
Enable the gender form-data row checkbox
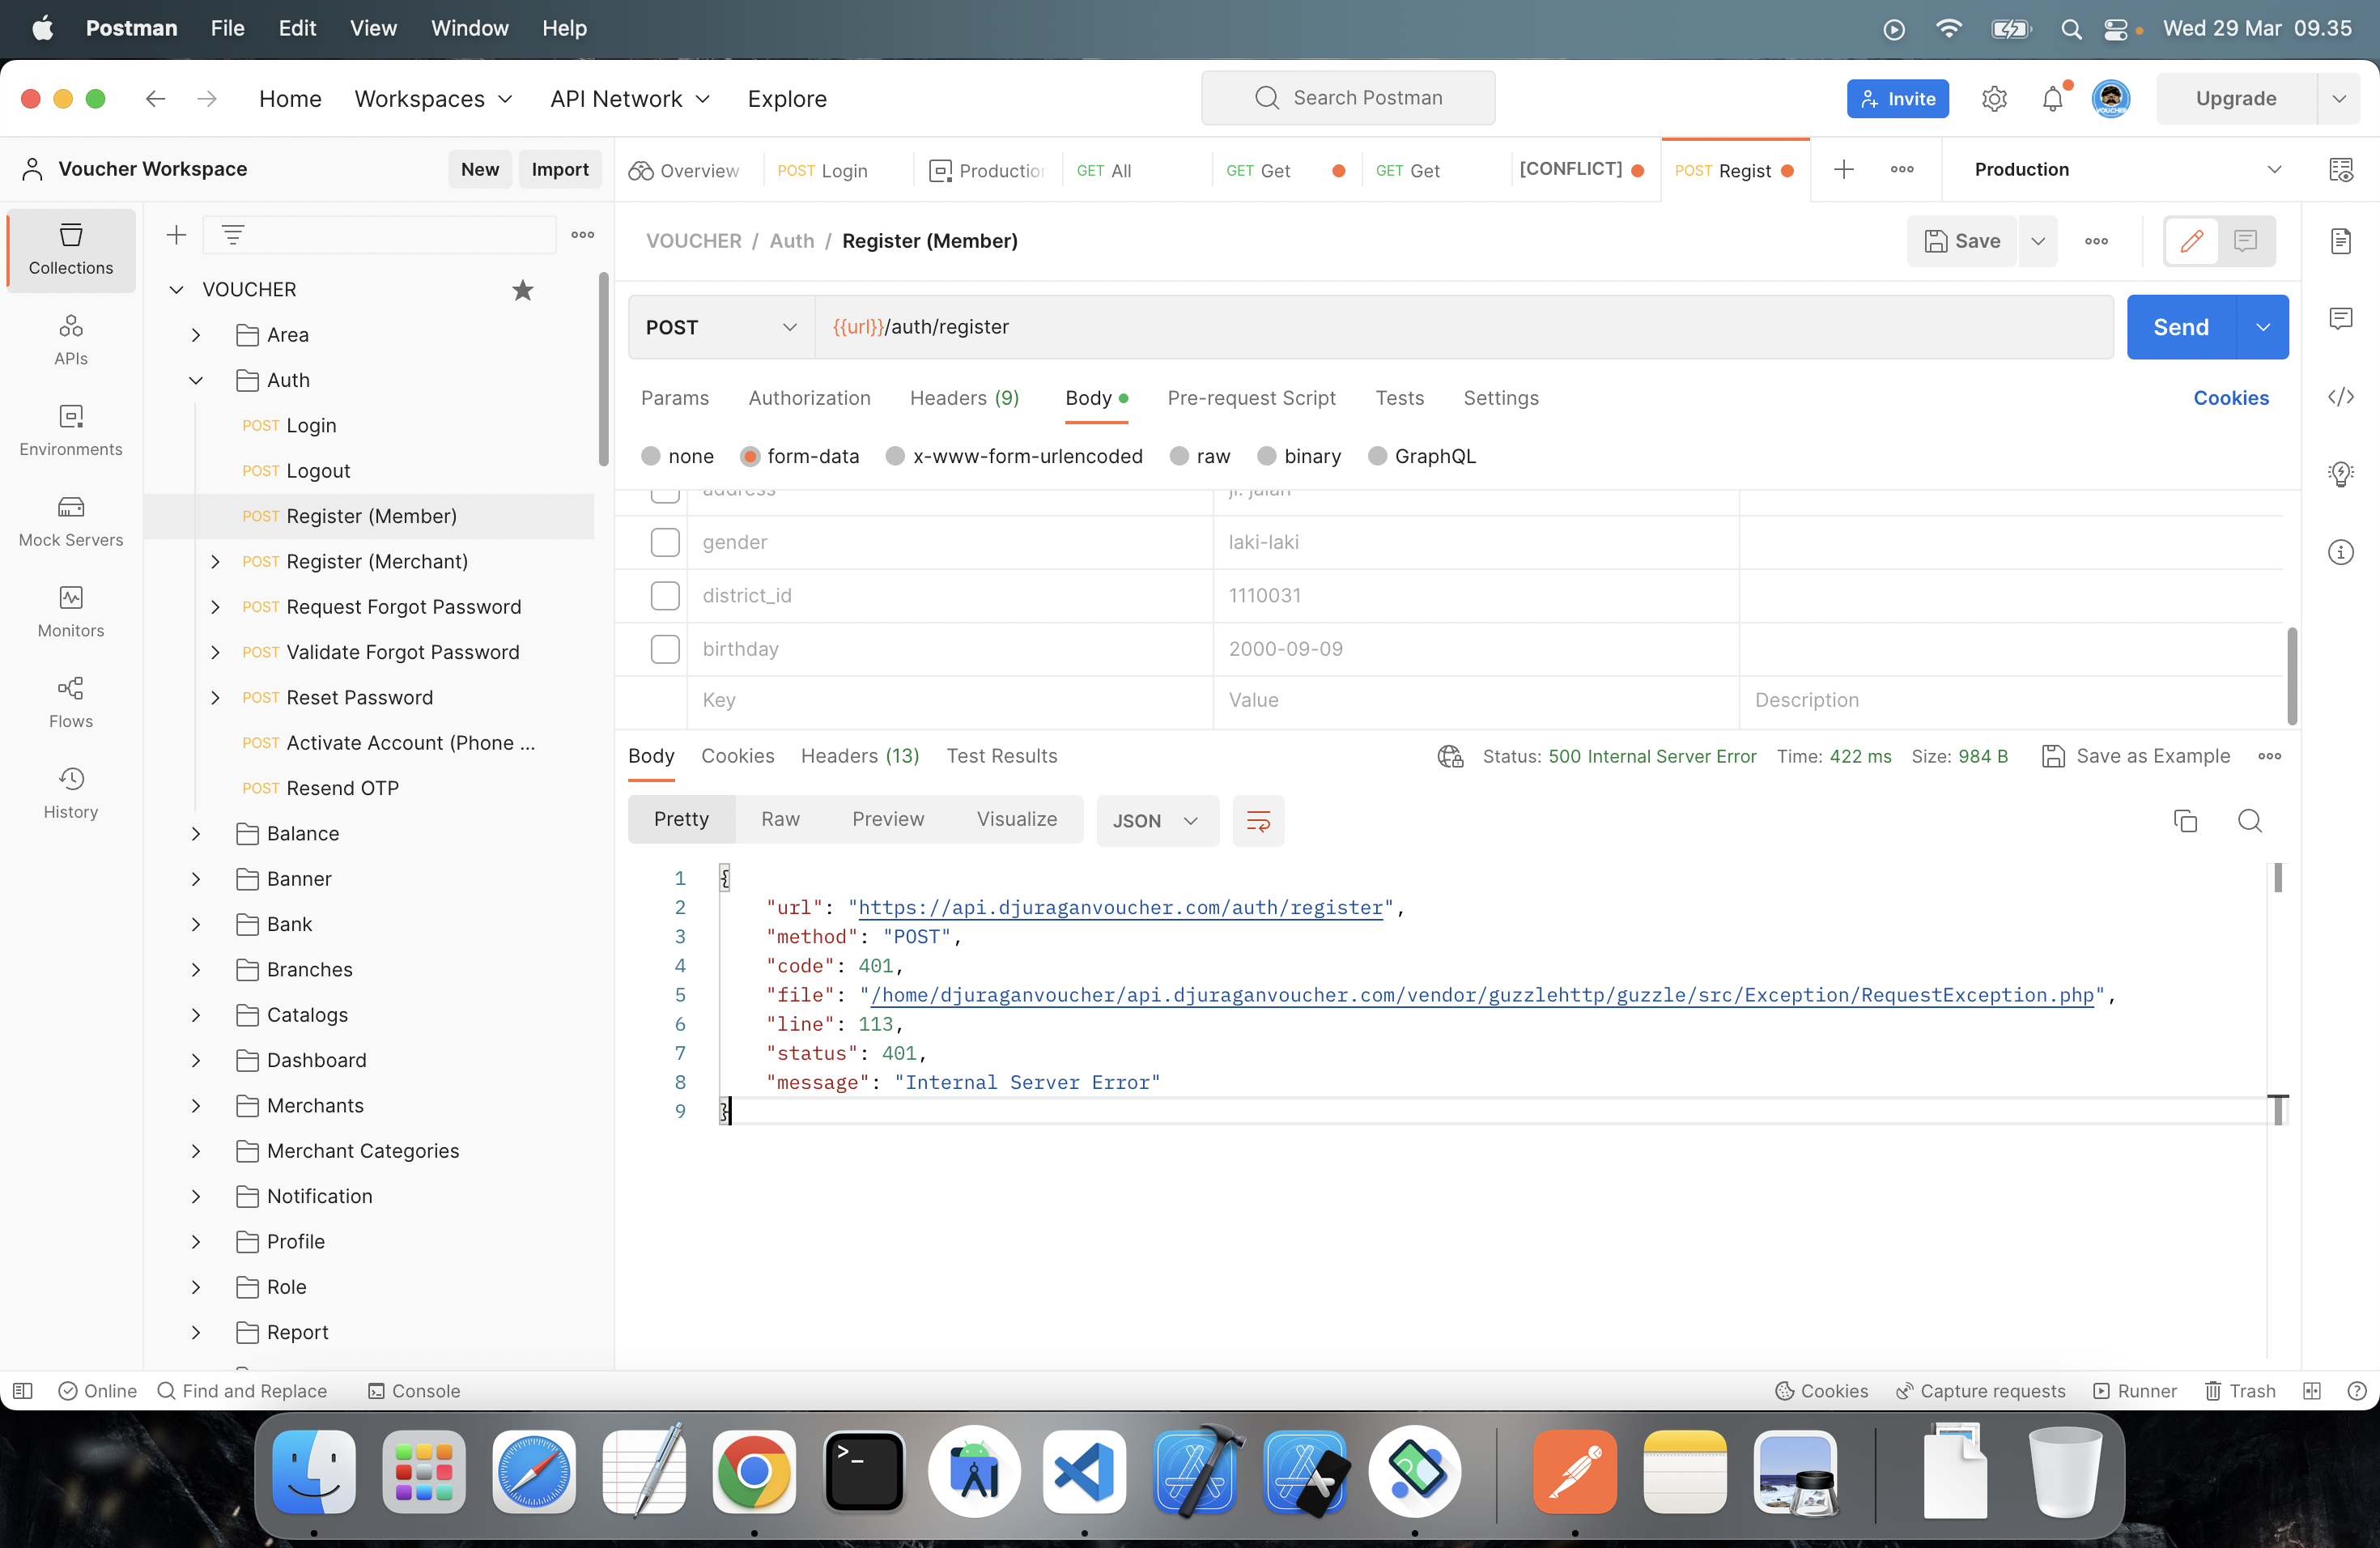coord(665,542)
